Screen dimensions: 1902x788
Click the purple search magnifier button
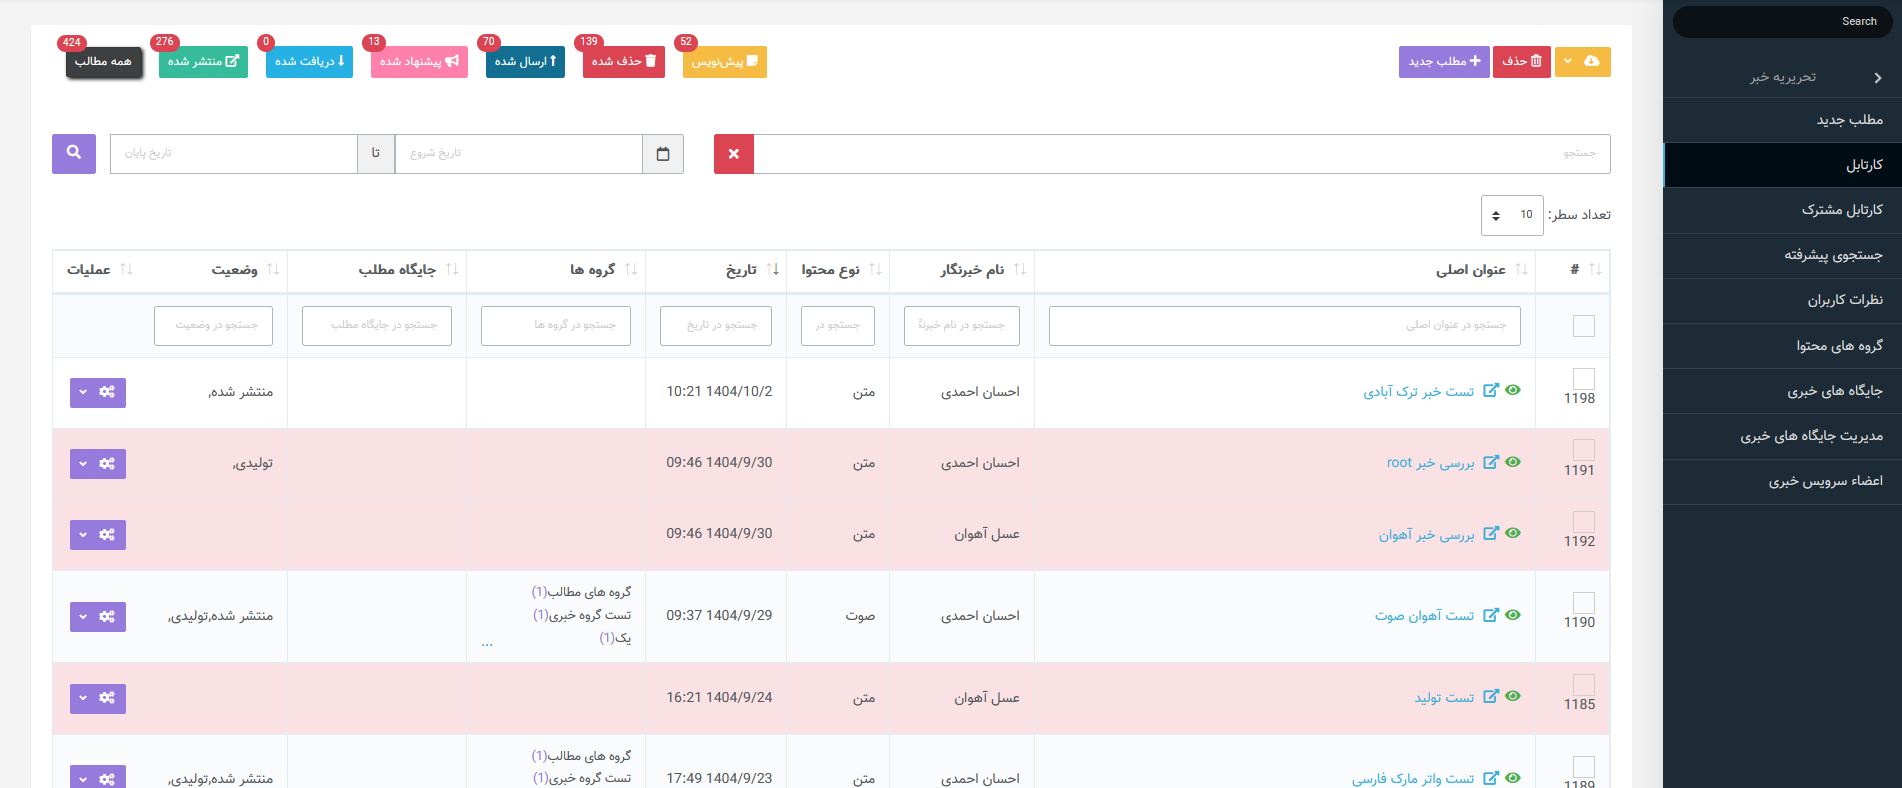(74, 153)
